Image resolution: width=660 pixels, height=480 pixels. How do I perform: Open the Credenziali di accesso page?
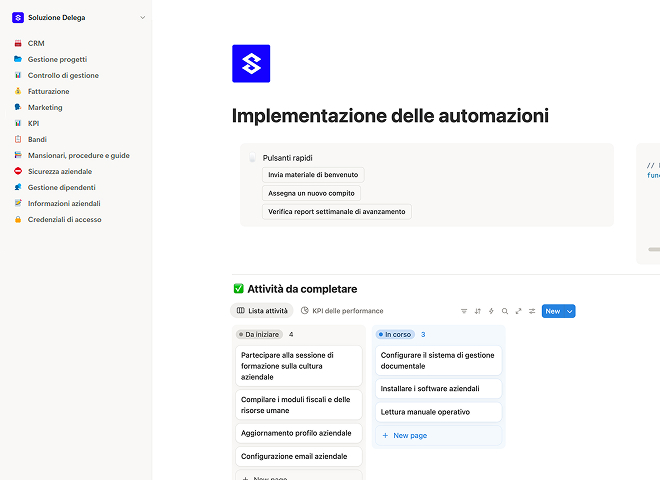[x=64, y=219]
